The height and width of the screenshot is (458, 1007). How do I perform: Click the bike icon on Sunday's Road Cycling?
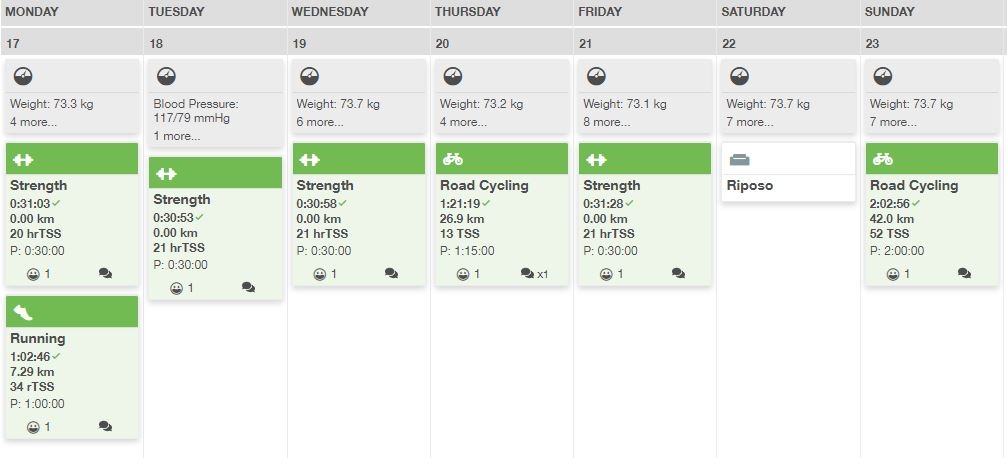point(883,160)
